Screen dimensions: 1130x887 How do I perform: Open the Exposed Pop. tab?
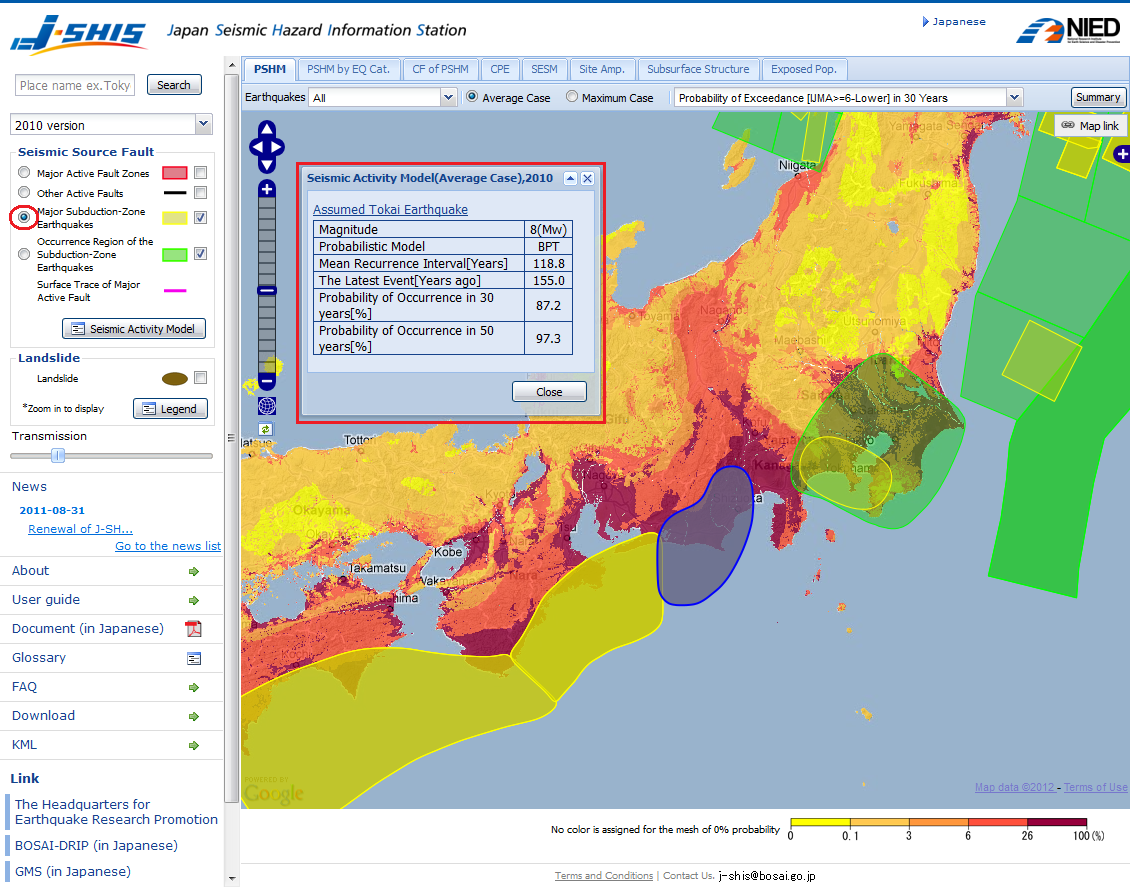click(805, 69)
